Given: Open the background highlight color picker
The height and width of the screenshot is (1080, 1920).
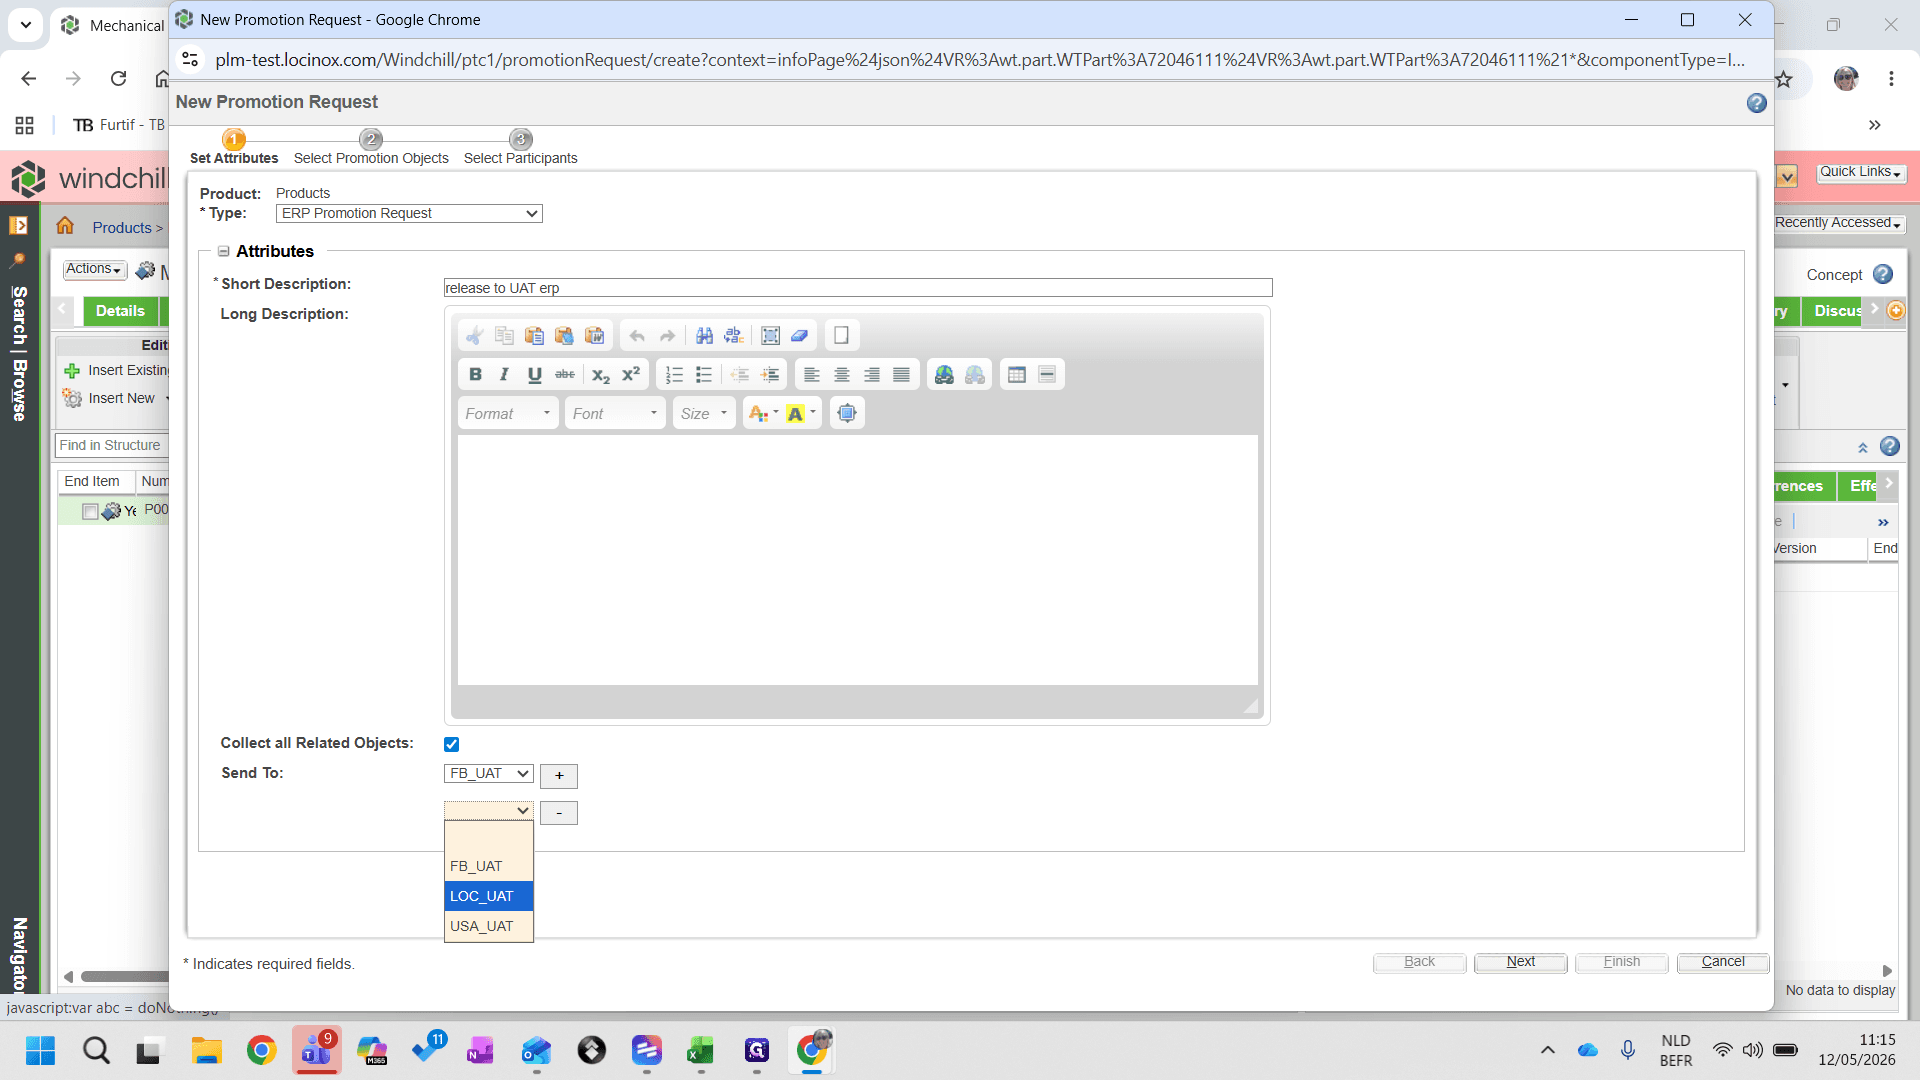Looking at the screenshot, I should click(801, 414).
